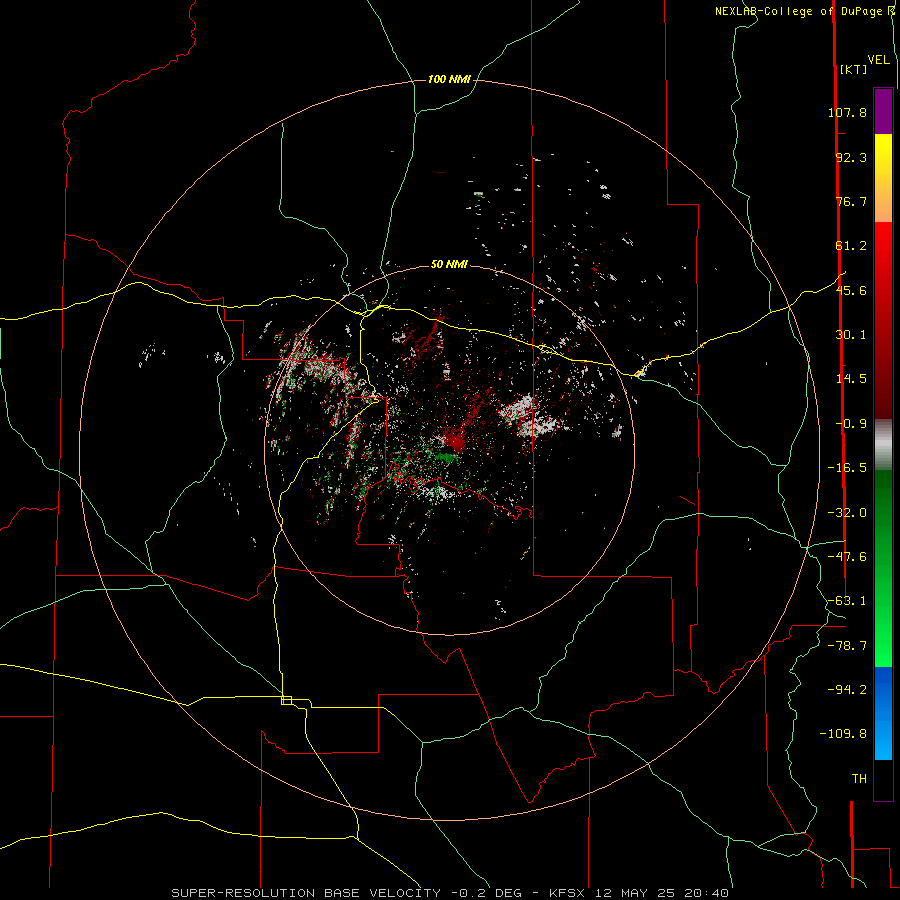Click the purple segment of the color bar
Viewport: 900px width, 900px height.
[883, 111]
